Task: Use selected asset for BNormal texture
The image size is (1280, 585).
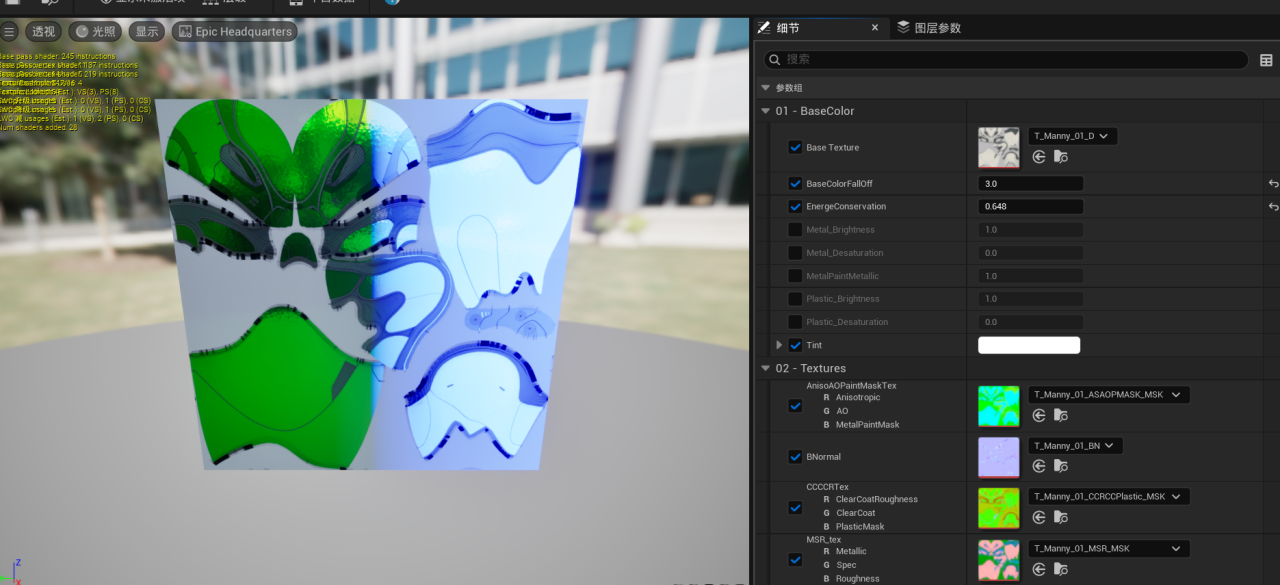Action: click(x=1039, y=466)
